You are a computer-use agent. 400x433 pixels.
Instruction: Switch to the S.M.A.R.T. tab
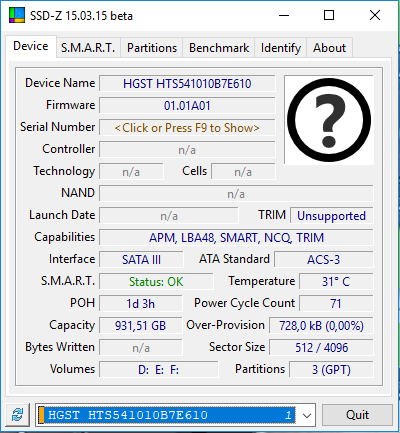click(88, 48)
